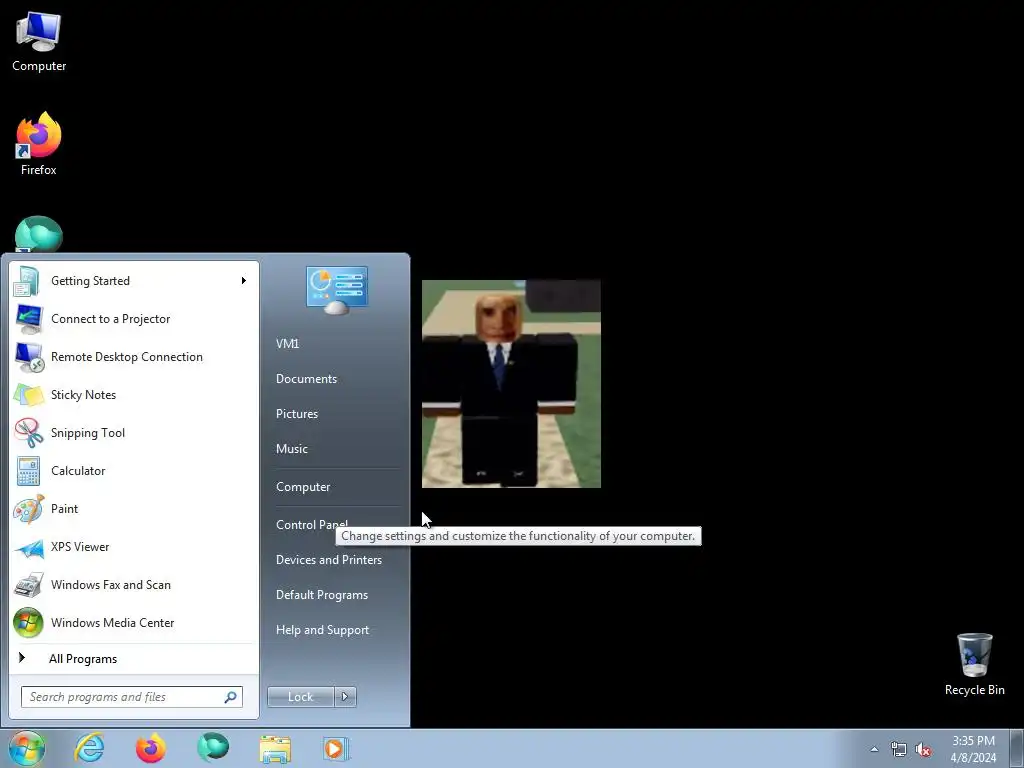This screenshot has height=768, width=1024.
Task: Launch the Snipping Tool scissors icon
Action: point(28,432)
